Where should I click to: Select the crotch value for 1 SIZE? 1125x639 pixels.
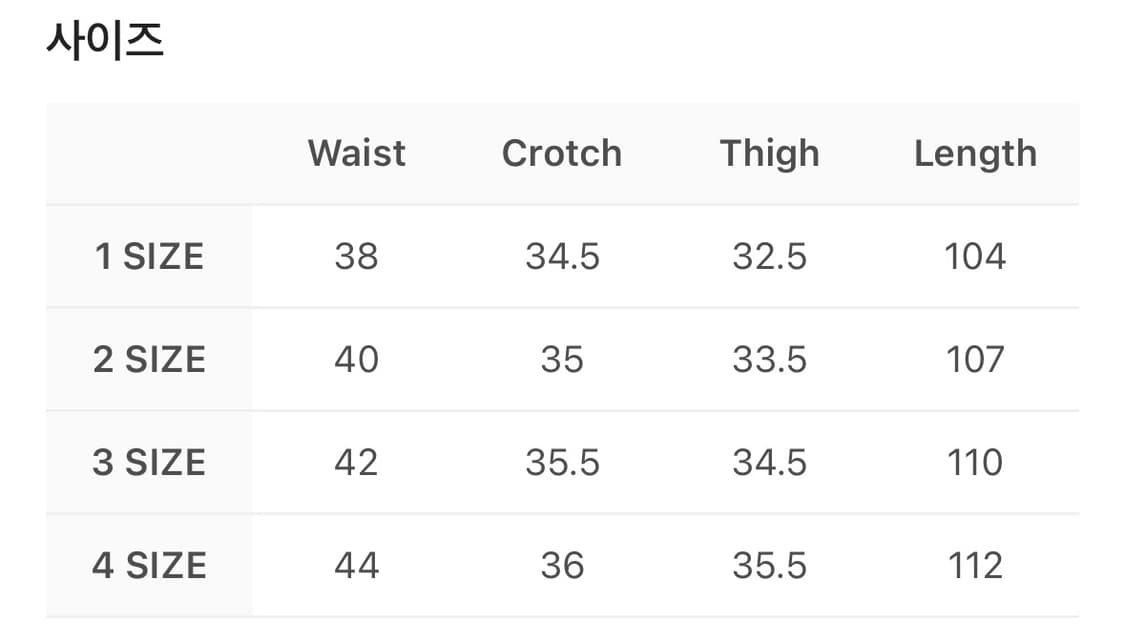click(x=562, y=257)
